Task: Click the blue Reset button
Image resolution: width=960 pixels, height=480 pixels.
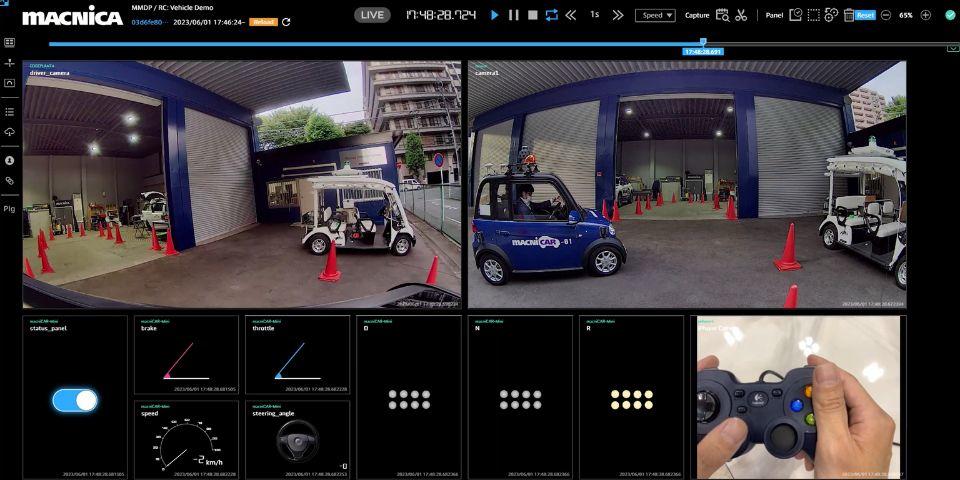Action: coord(865,15)
